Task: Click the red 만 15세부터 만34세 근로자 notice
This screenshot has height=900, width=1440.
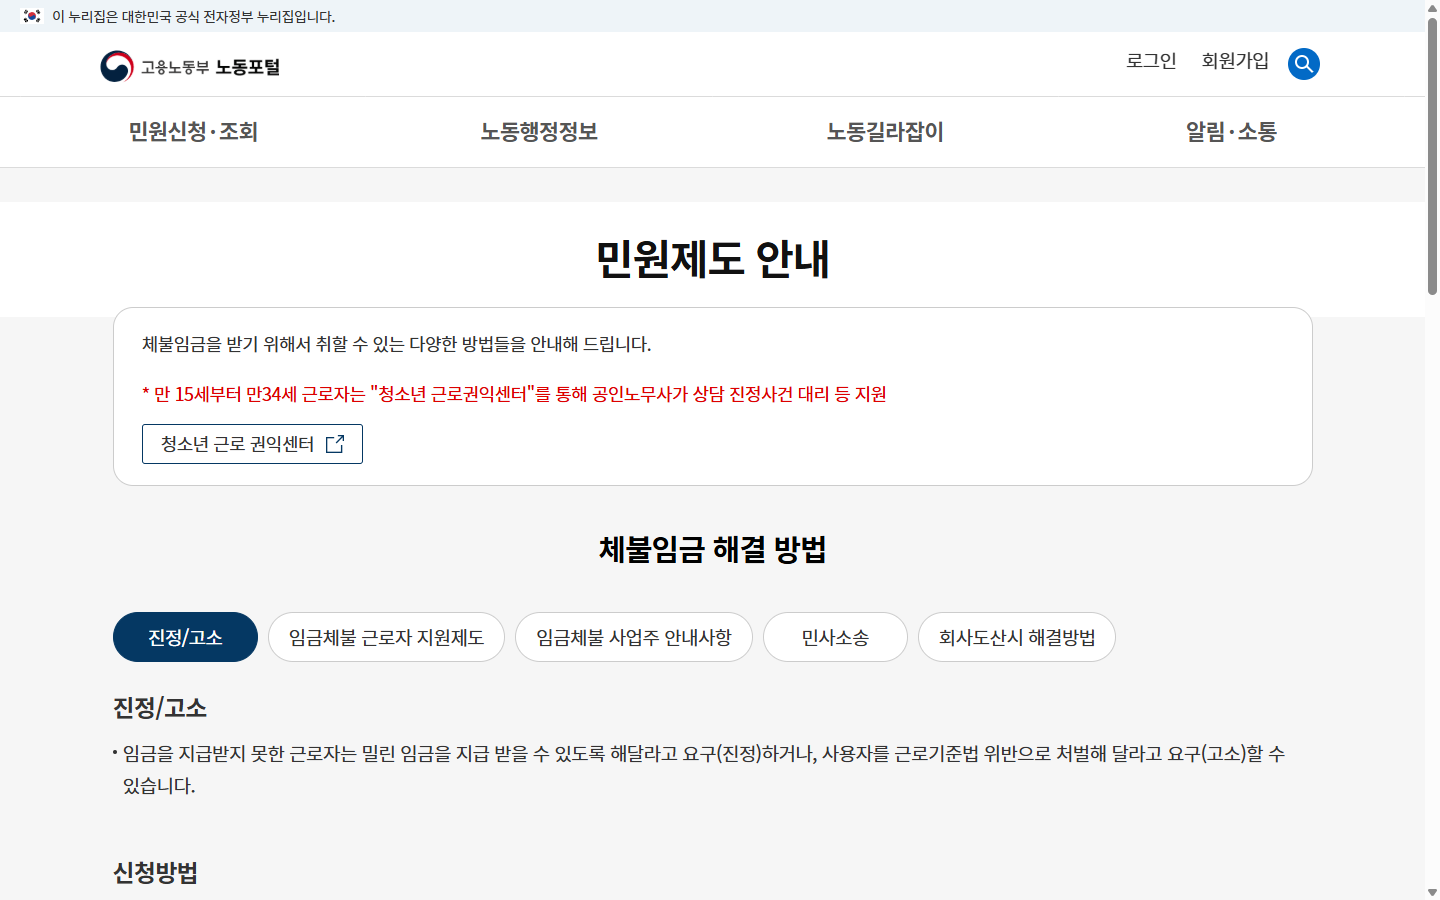Action: pos(514,394)
